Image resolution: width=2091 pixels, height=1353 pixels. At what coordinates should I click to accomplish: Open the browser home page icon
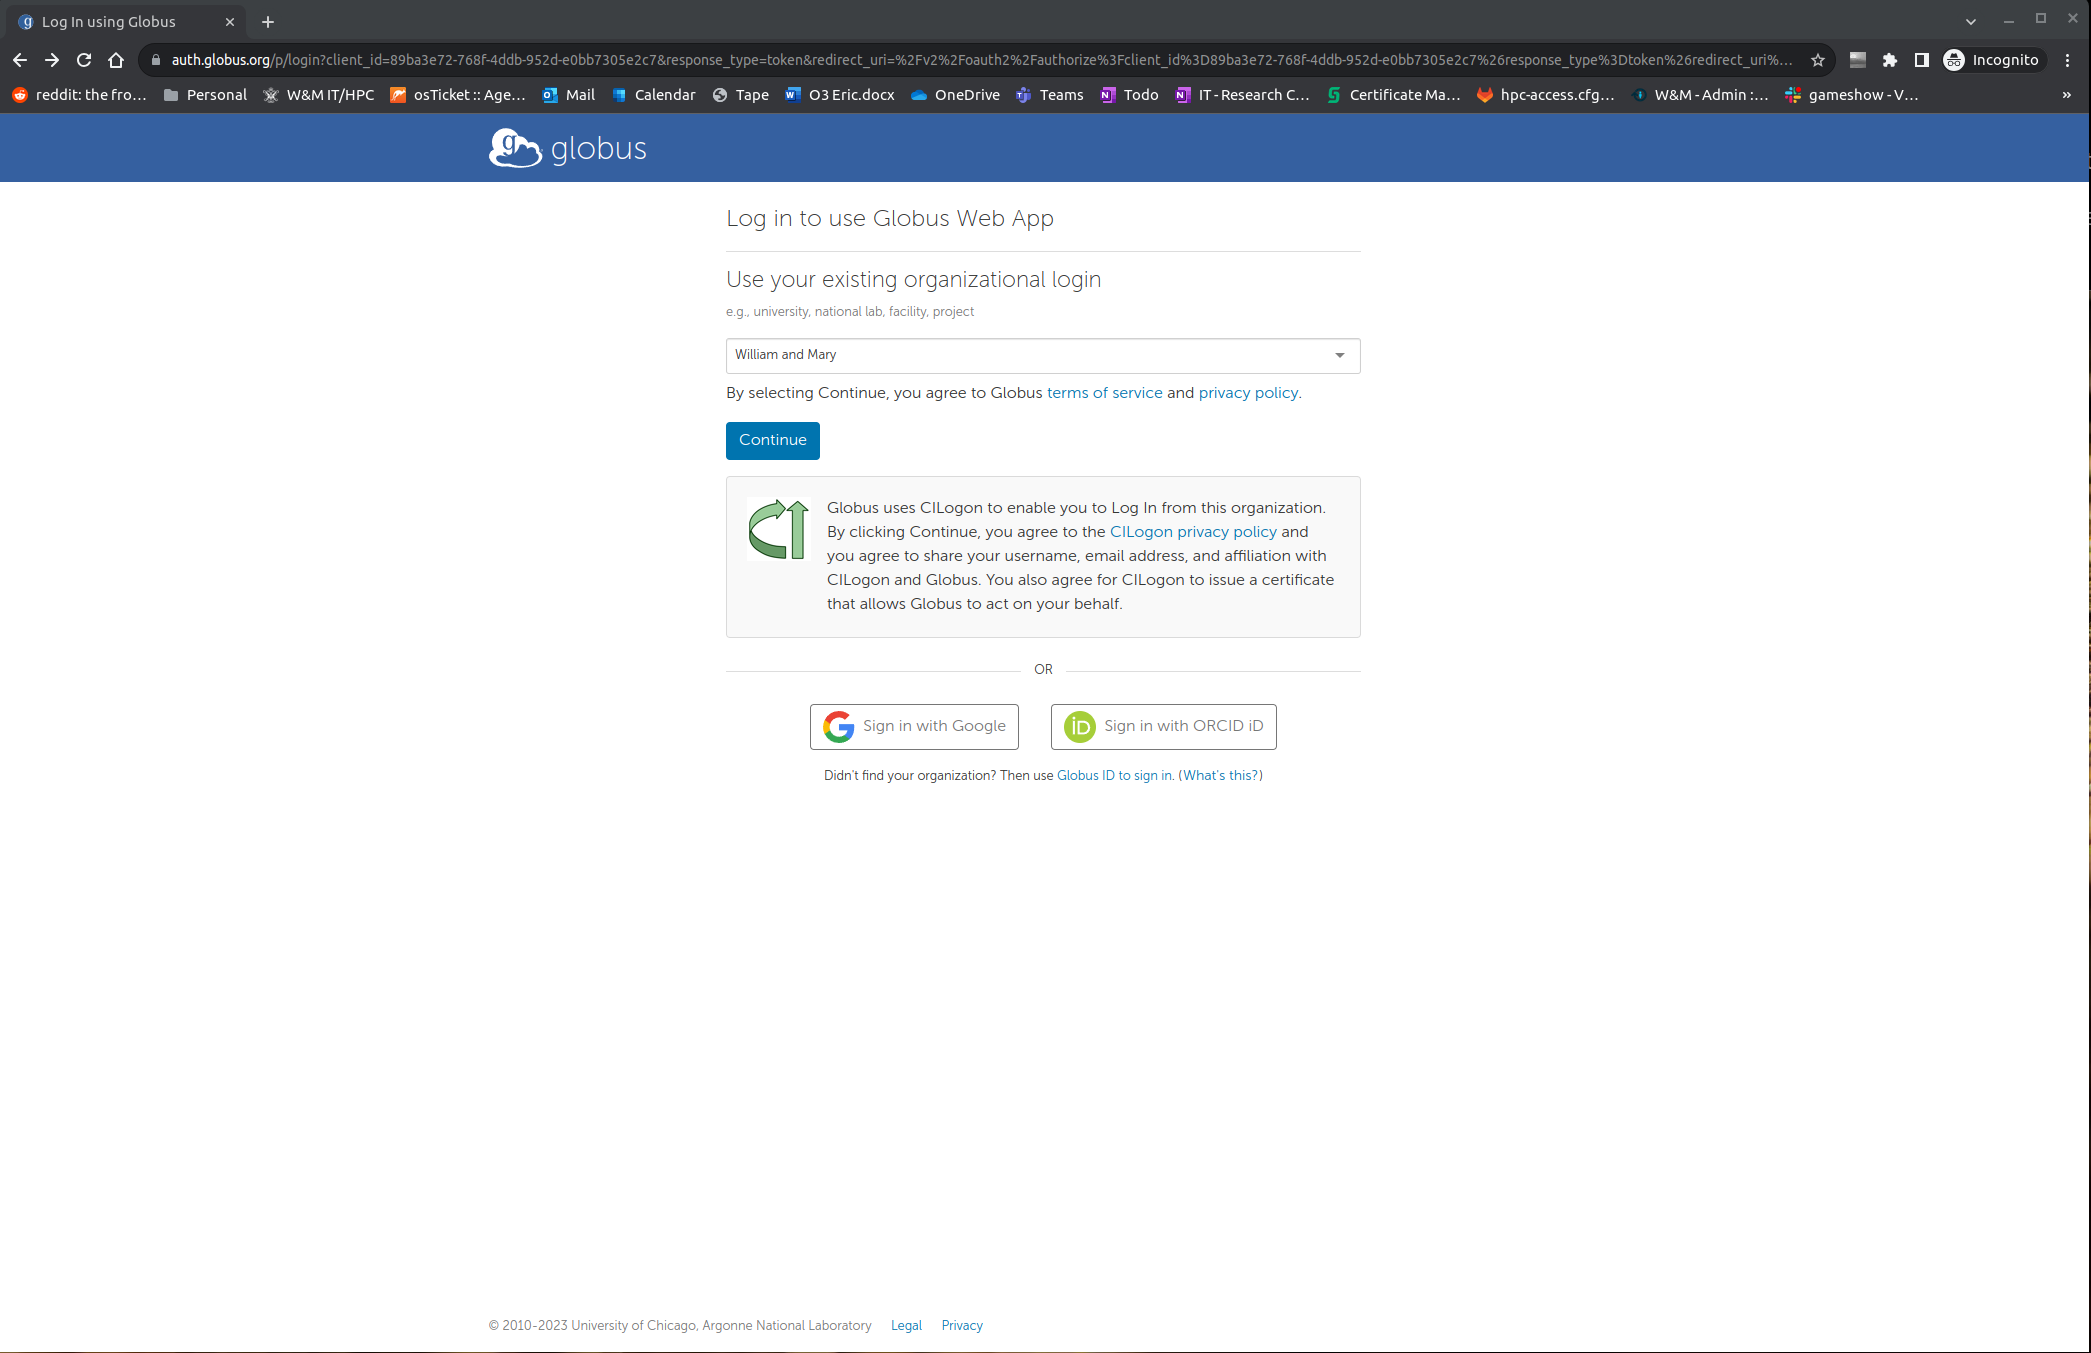click(116, 60)
